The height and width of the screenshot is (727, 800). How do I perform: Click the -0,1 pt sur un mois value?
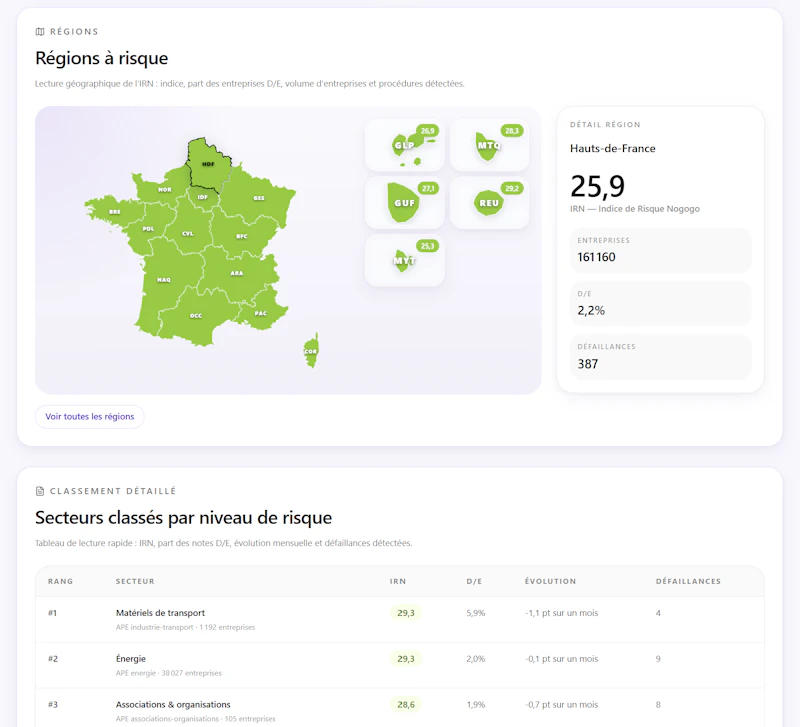tap(561, 659)
